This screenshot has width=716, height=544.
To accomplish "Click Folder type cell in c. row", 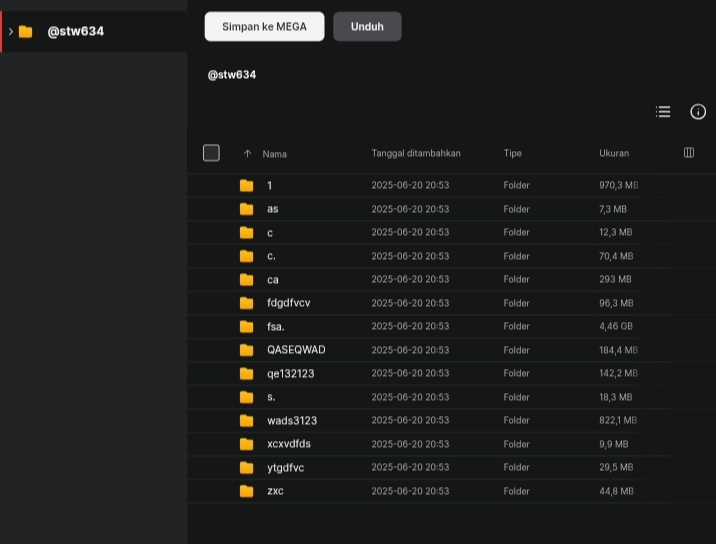I will pos(516,256).
